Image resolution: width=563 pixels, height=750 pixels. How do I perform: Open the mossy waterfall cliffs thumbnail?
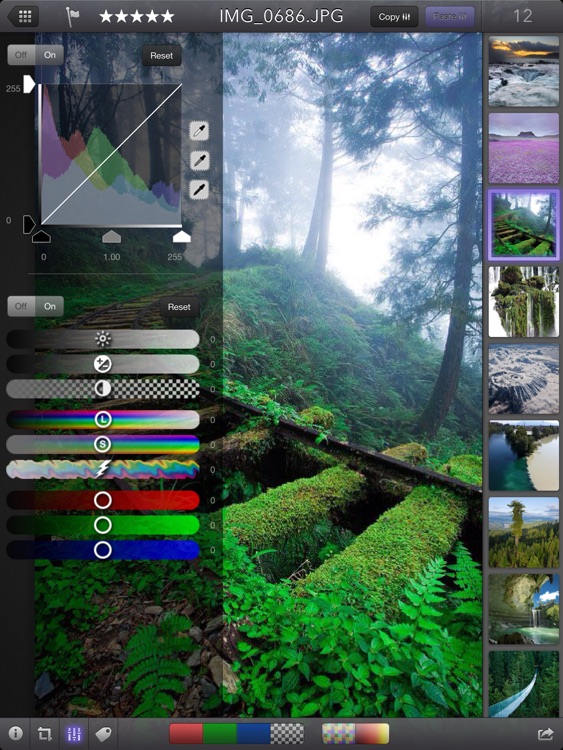pyautogui.click(x=524, y=302)
